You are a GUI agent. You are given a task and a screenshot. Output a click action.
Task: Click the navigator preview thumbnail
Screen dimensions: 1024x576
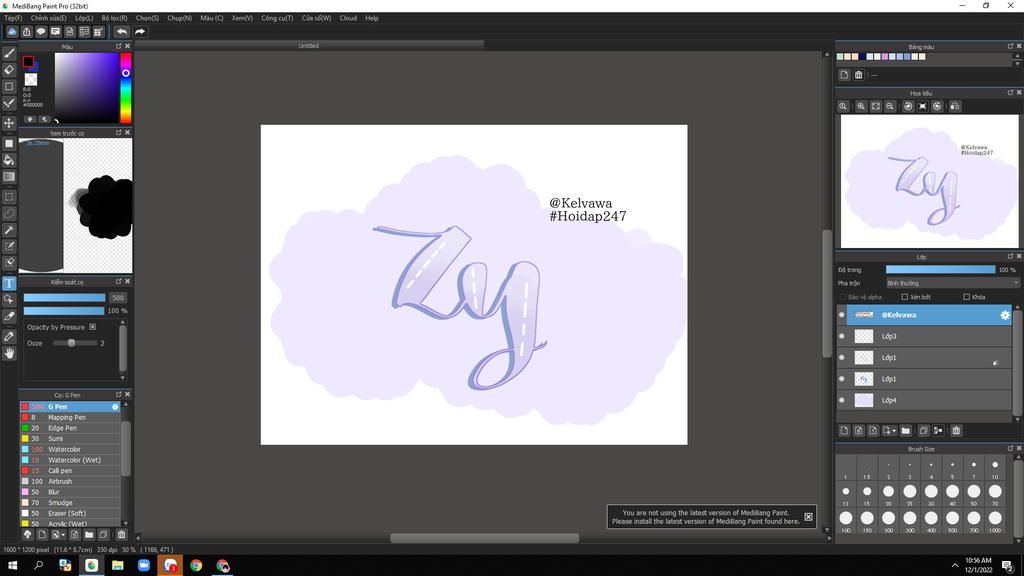tap(929, 182)
